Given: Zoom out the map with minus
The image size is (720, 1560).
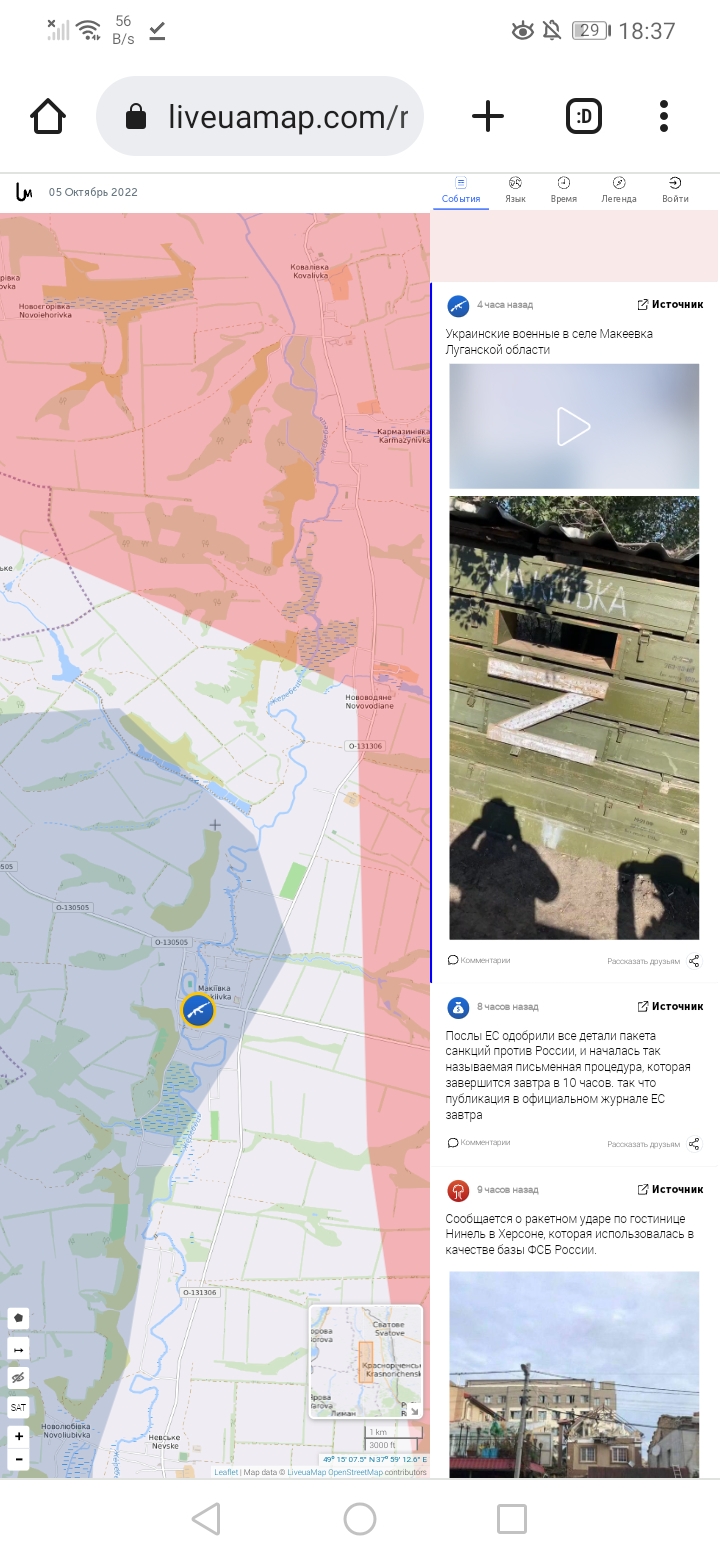Looking at the screenshot, I should 19,1459.
